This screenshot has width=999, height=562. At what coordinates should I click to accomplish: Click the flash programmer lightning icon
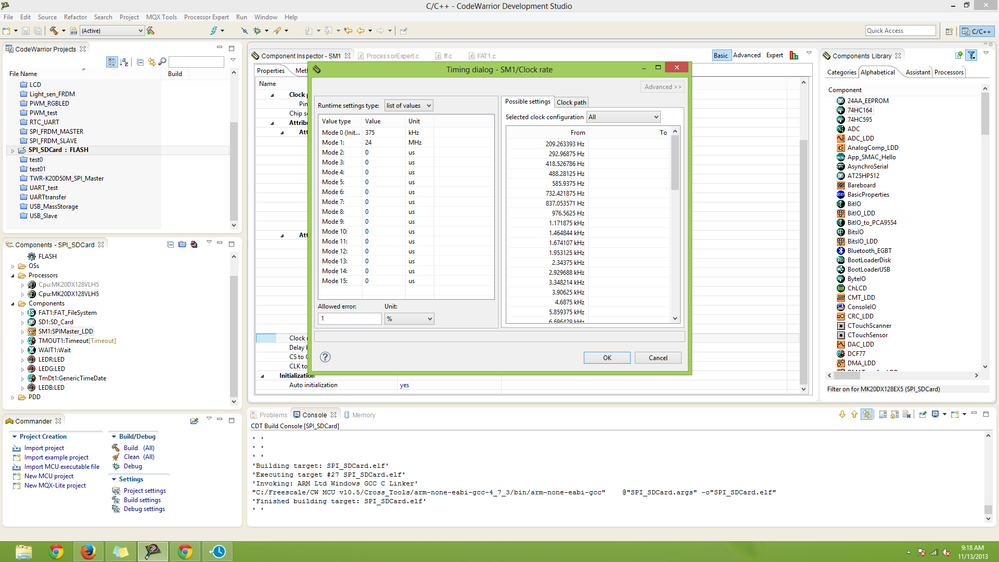213,31
